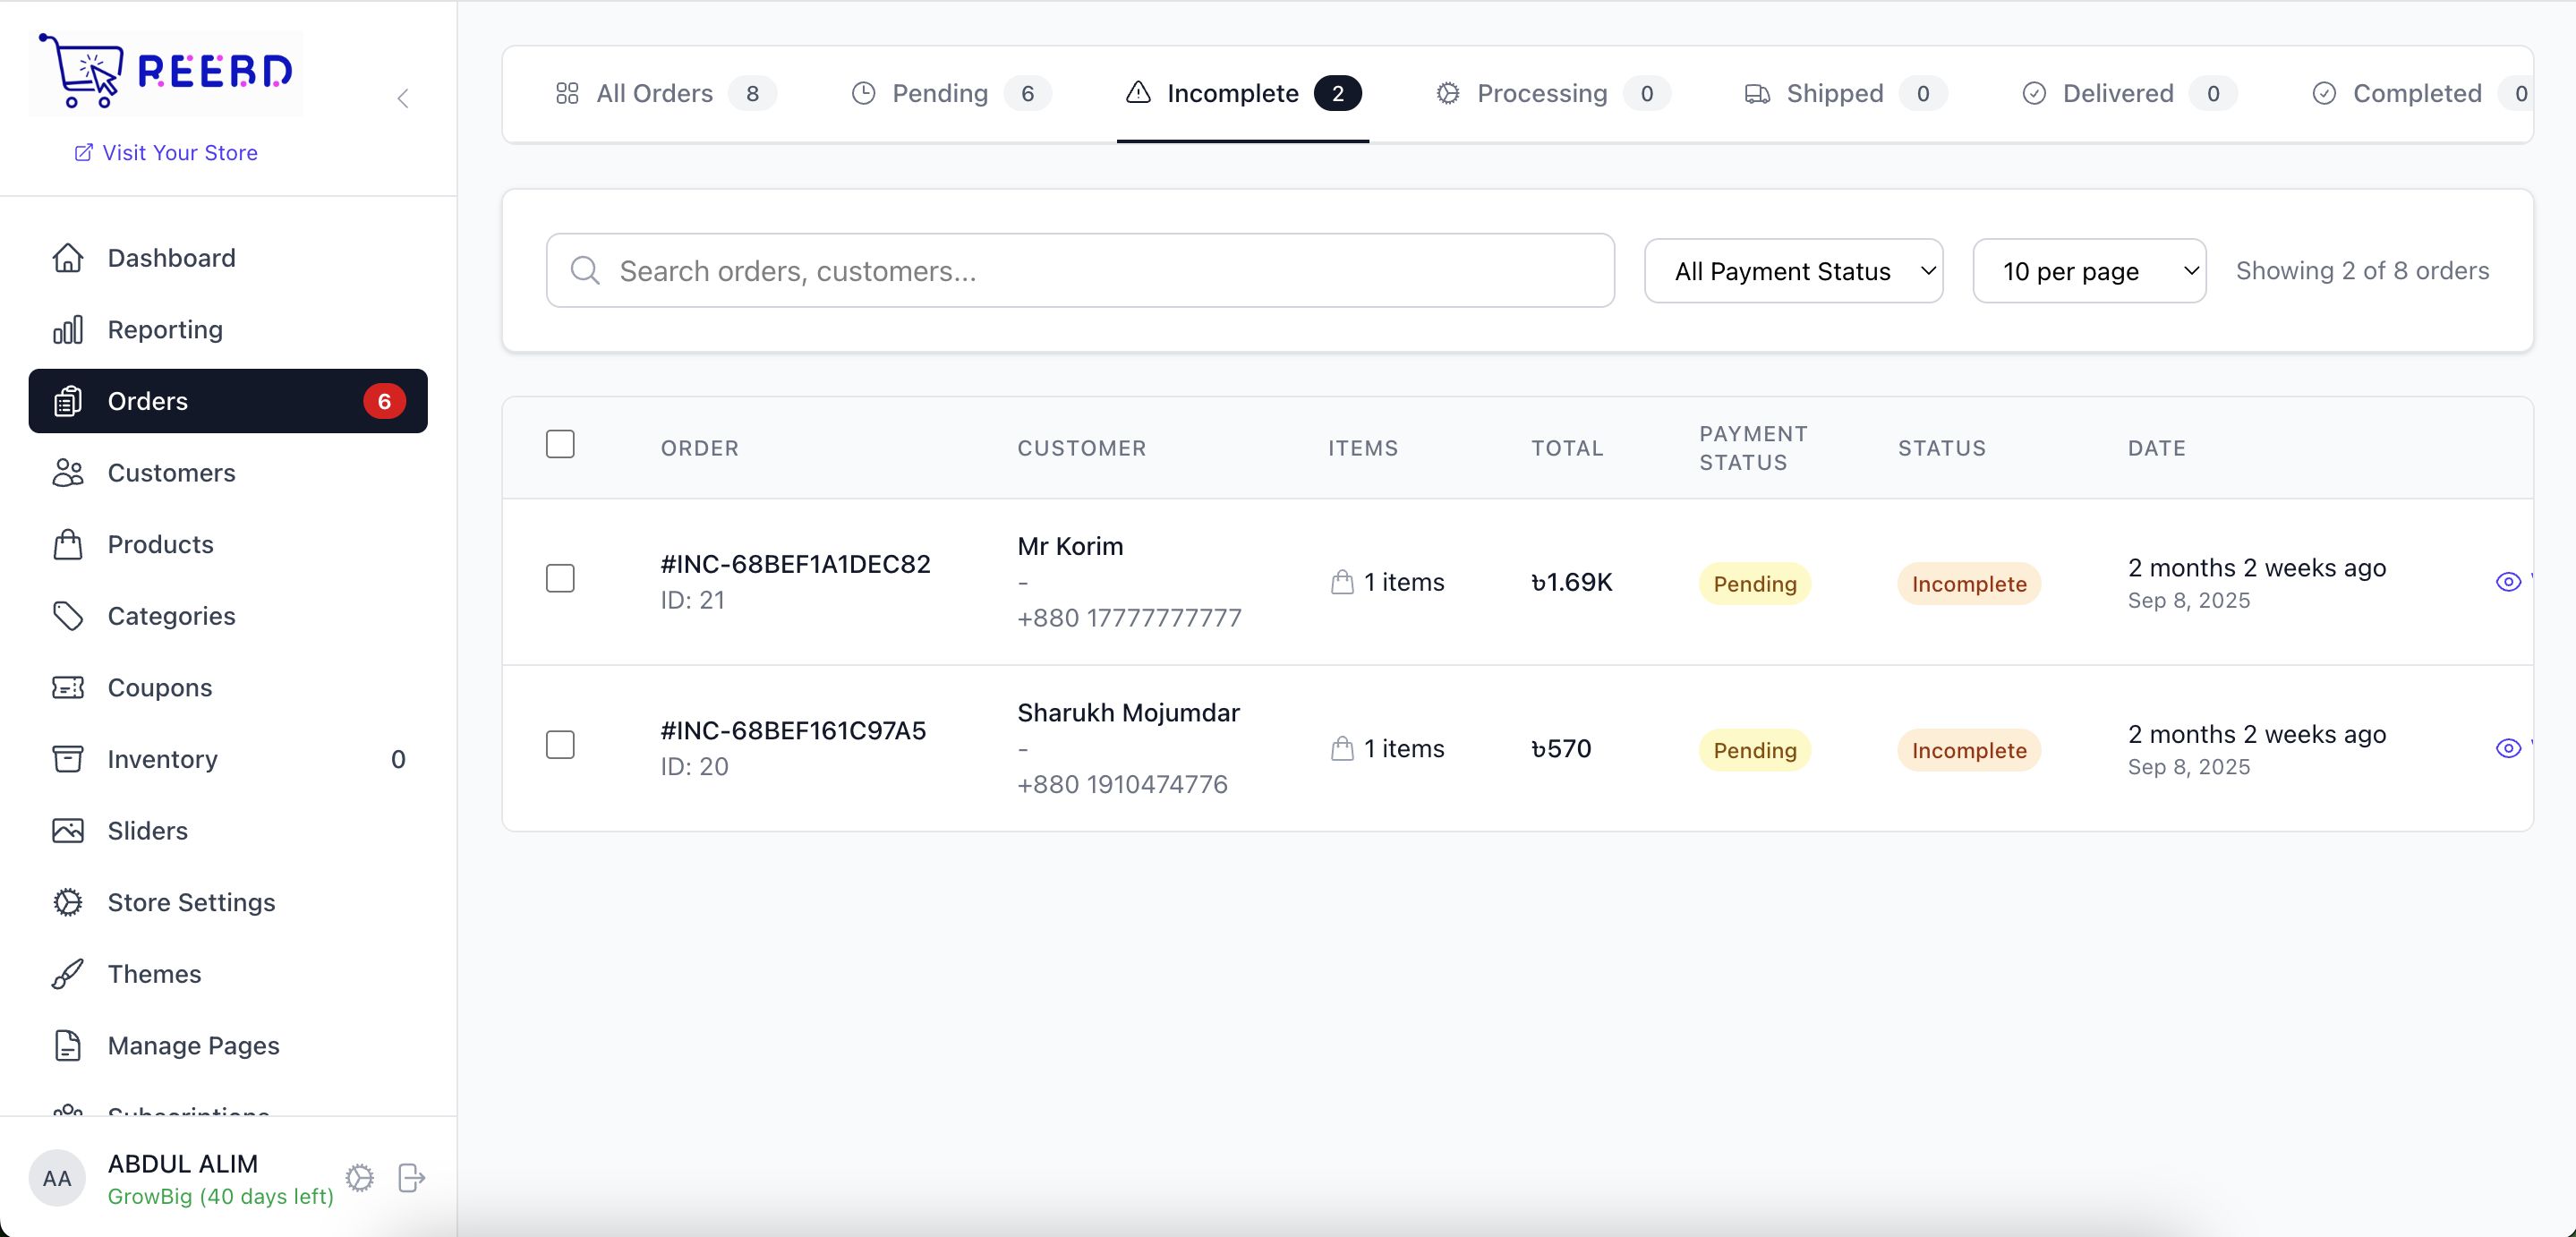This screenshot has width=2576, height=1237.
Task: Open account settings gear near ABDUL ALIM
Action: pos(360,1177)
